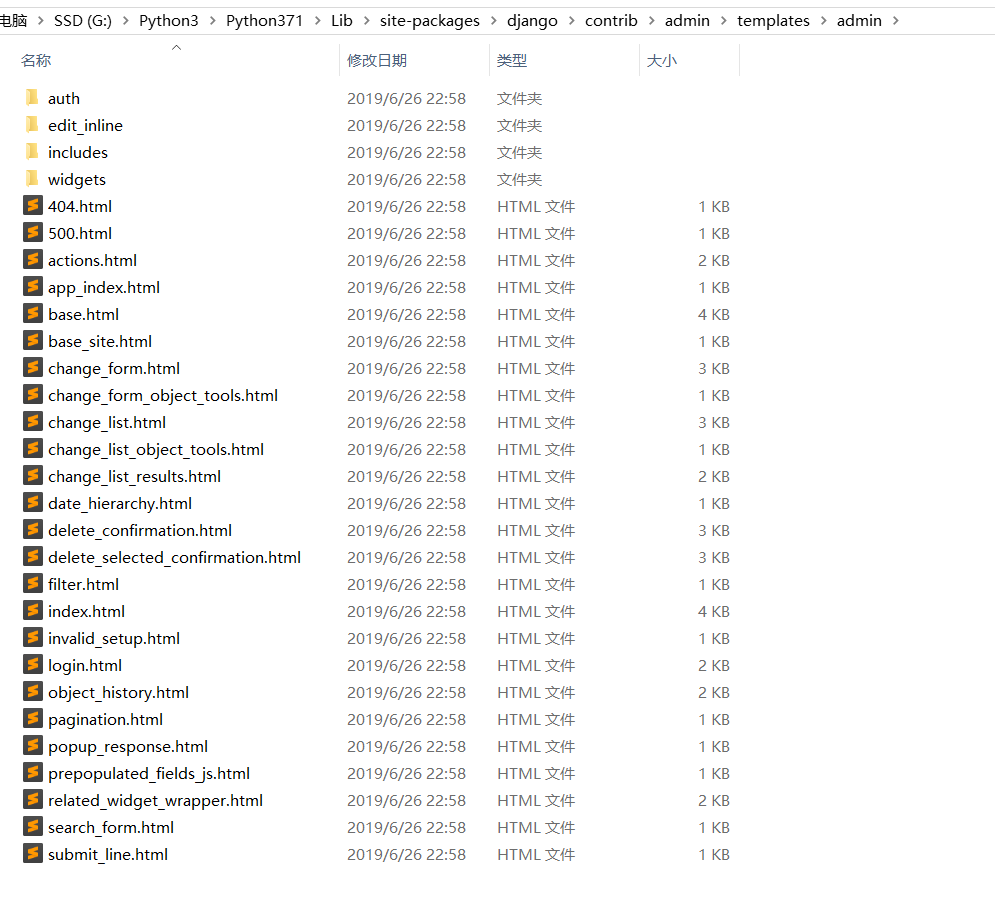Click the icon beside actions.html
The image size is (995, 901).
coord(33,260)
